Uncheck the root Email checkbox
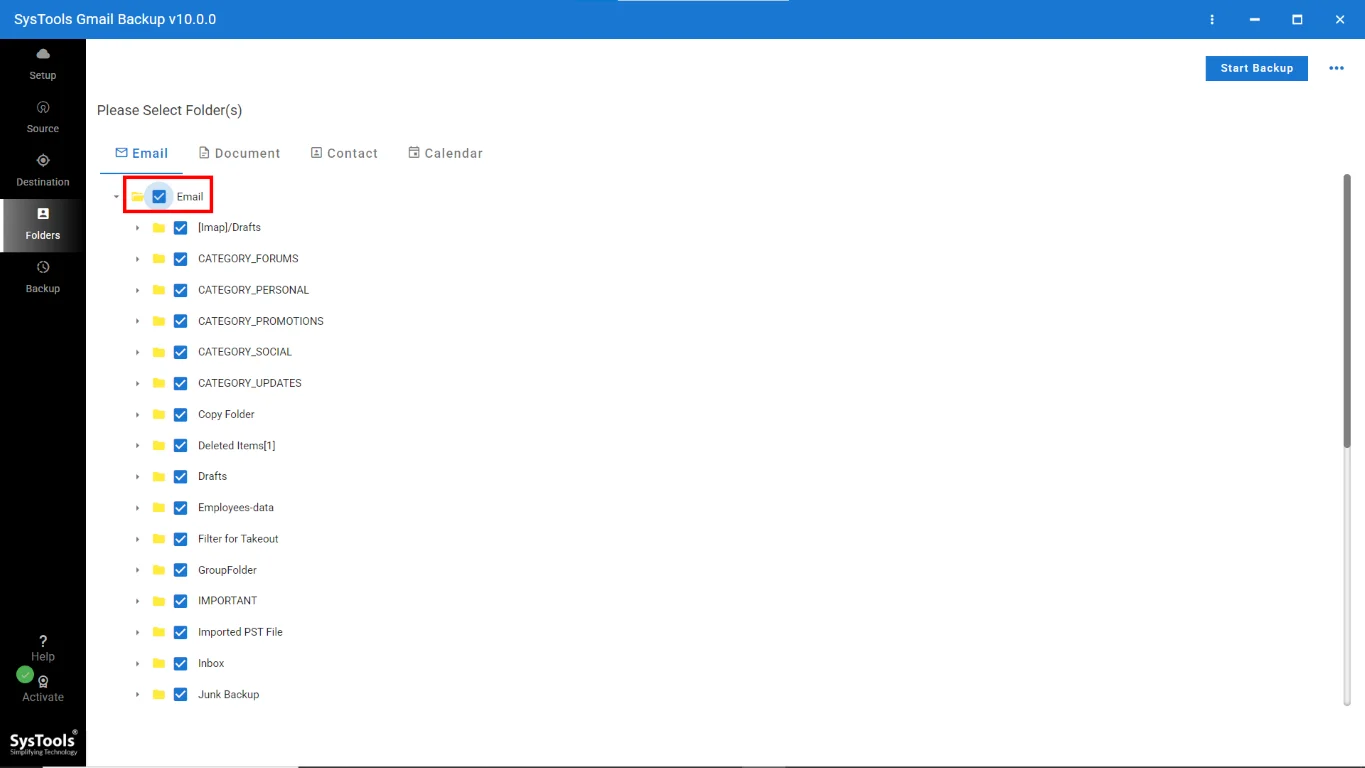Viewport: 1365px width, 768px height. [159, 197]
